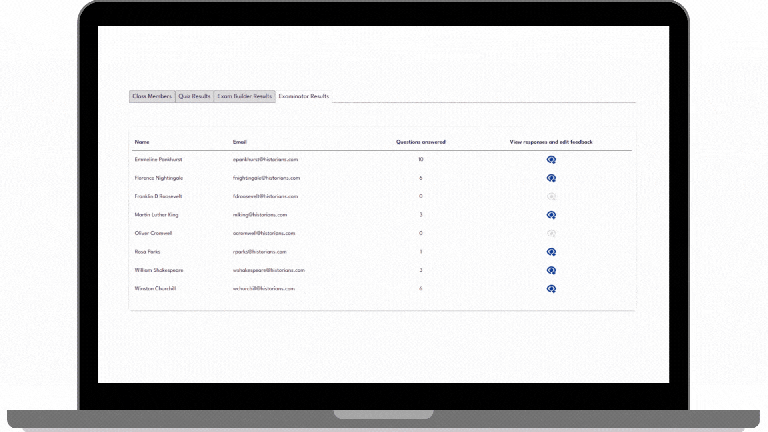
Task: Click email epankhurst@historians.com
Action: pos(265,160)
